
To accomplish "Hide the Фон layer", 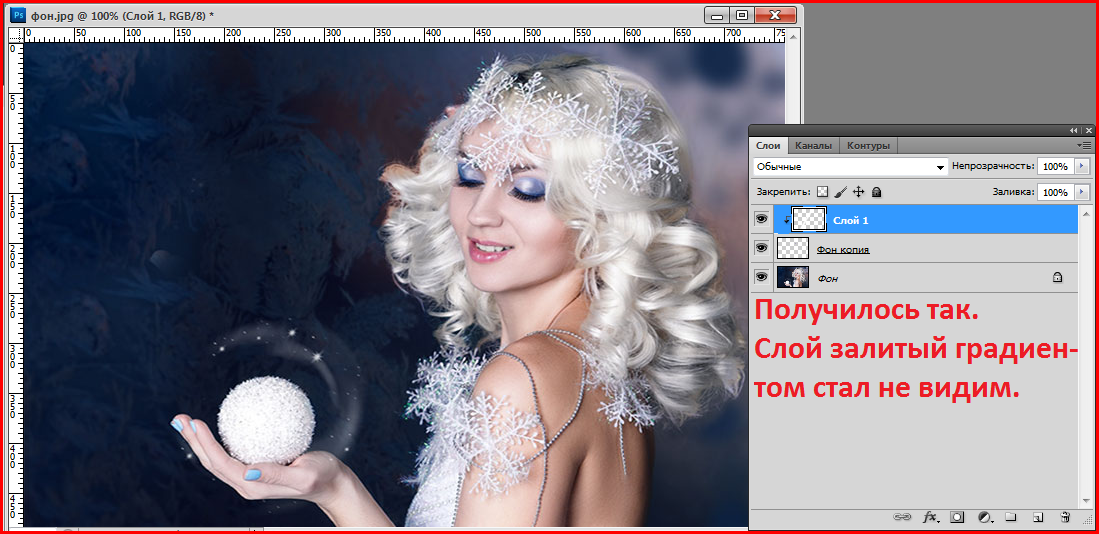I will click(761, 278).
